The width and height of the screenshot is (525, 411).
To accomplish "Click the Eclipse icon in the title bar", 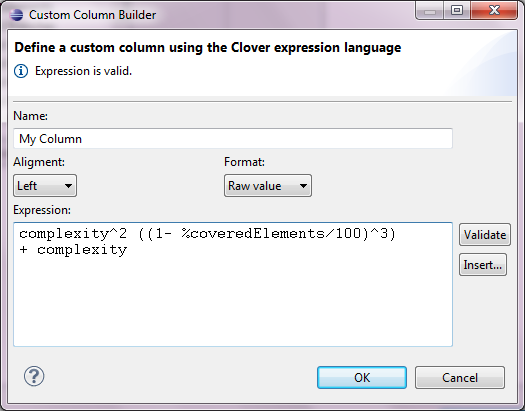I will (x=16, y=15).
